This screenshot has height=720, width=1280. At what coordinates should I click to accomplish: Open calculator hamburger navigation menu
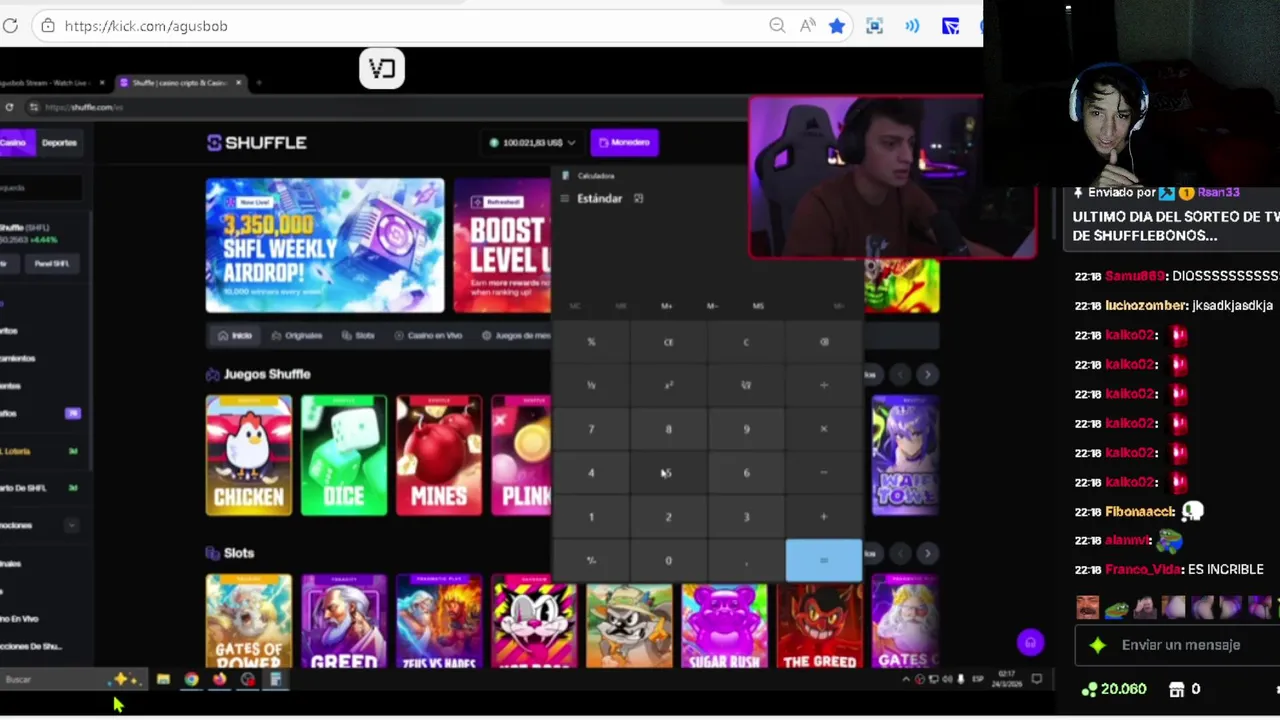click(565, 198)
